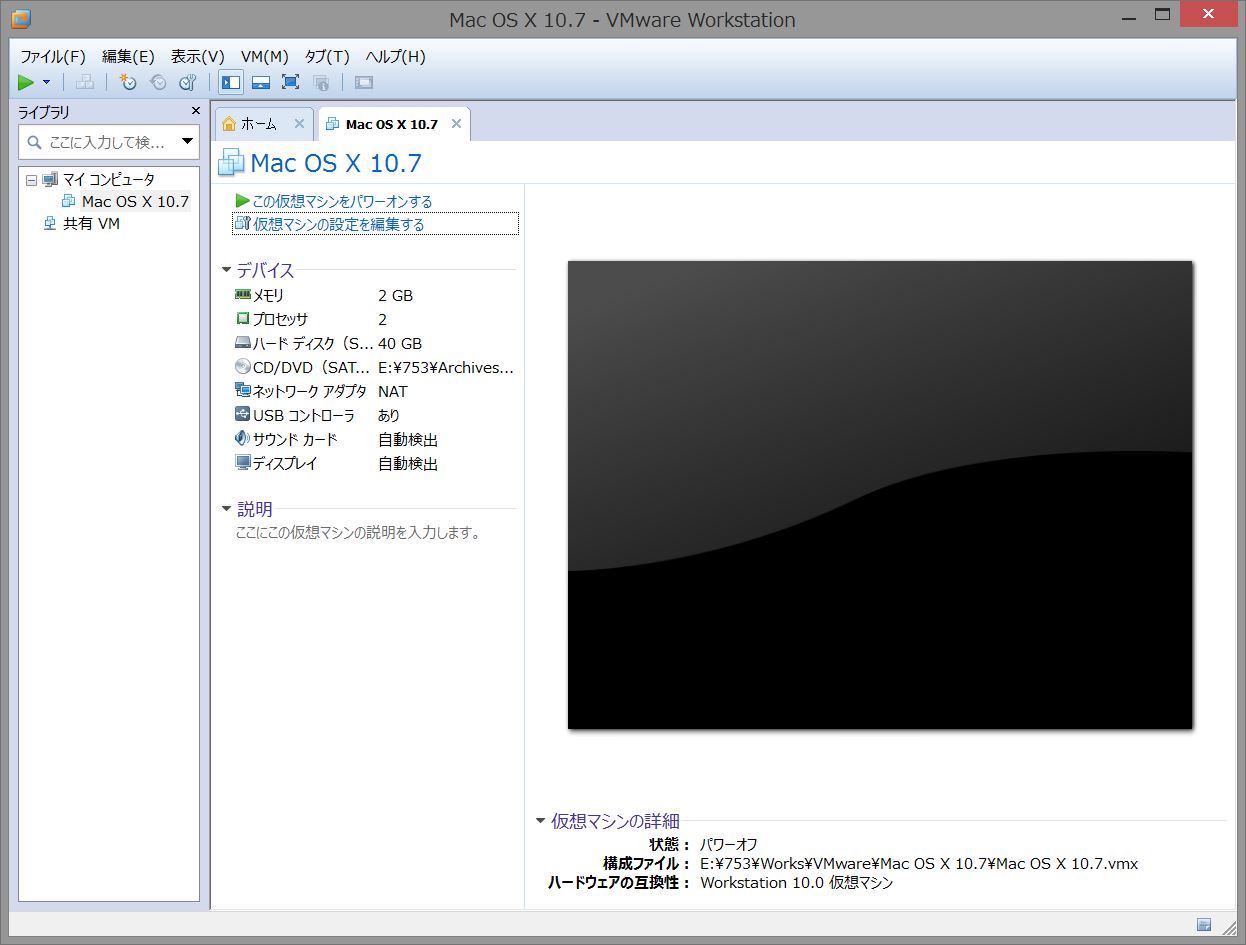Close the ライブラリ panel
Viewport: 1246px width, 945px height.
196,111
